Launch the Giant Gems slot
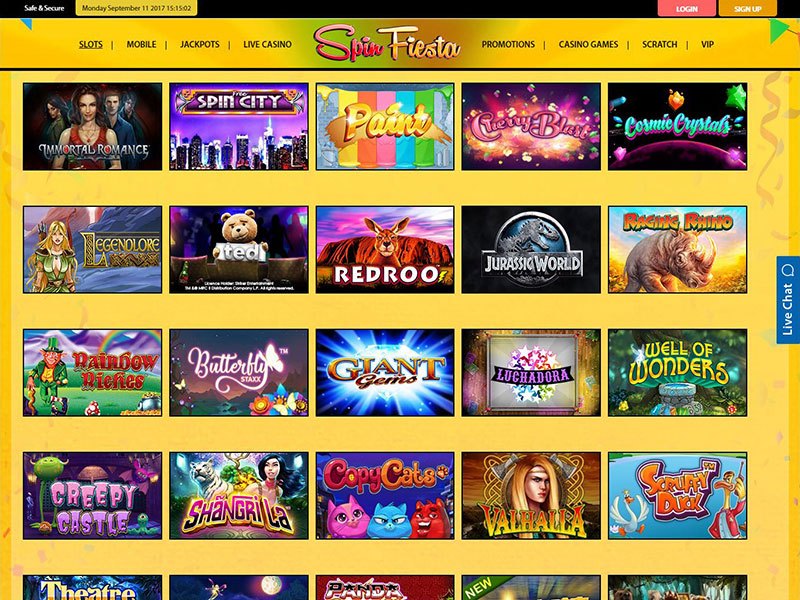This screenshot has width=800, height=600. (x=385, y=372)
